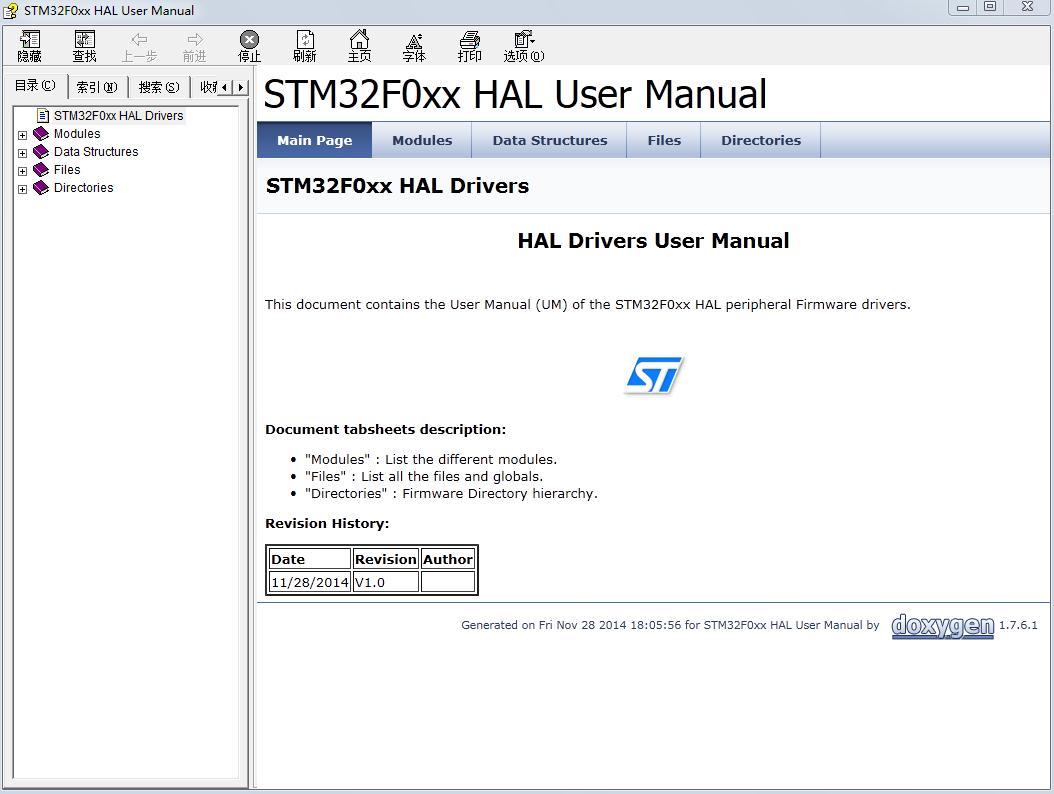
Task: Open the Files navigation tab
Action: click(x=664, y=140)
